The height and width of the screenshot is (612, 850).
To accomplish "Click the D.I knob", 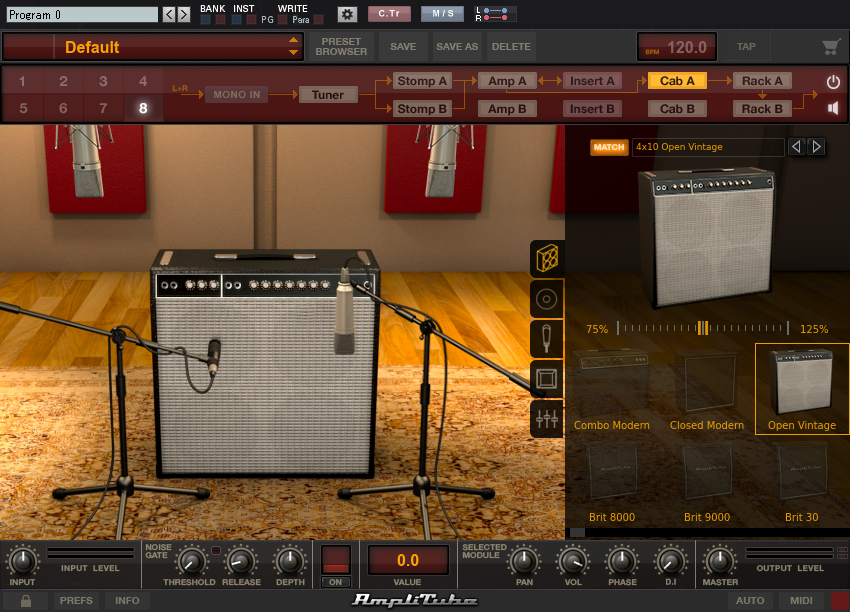I will pos(671,561).
